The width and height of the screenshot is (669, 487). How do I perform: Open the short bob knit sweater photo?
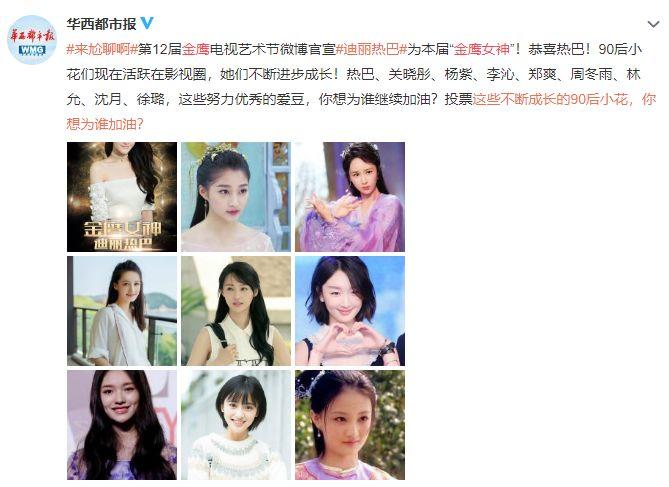(x=236, y=425)
